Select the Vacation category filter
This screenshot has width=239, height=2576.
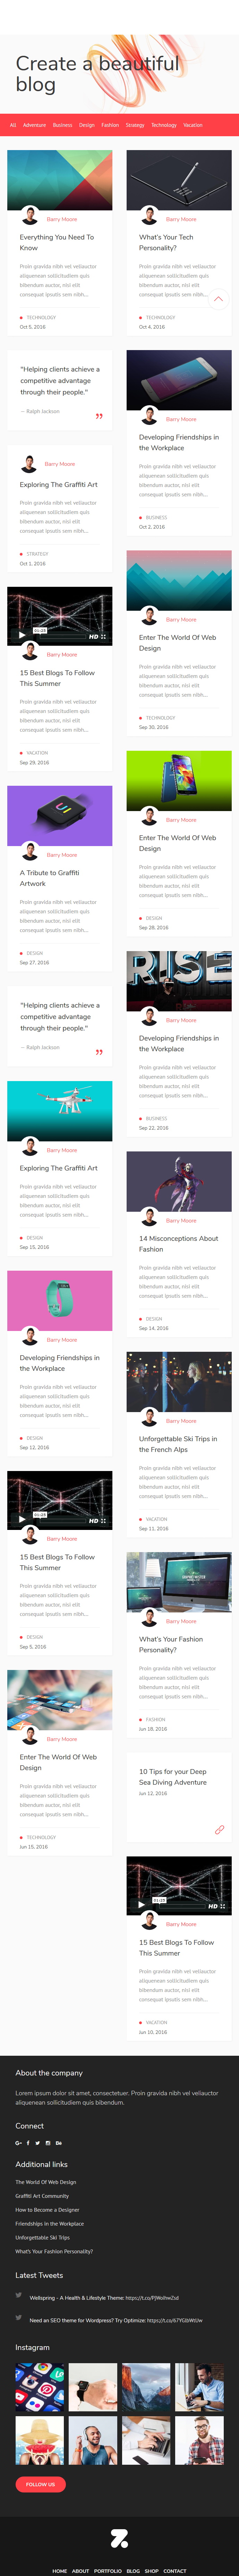(x=193, y=125)
